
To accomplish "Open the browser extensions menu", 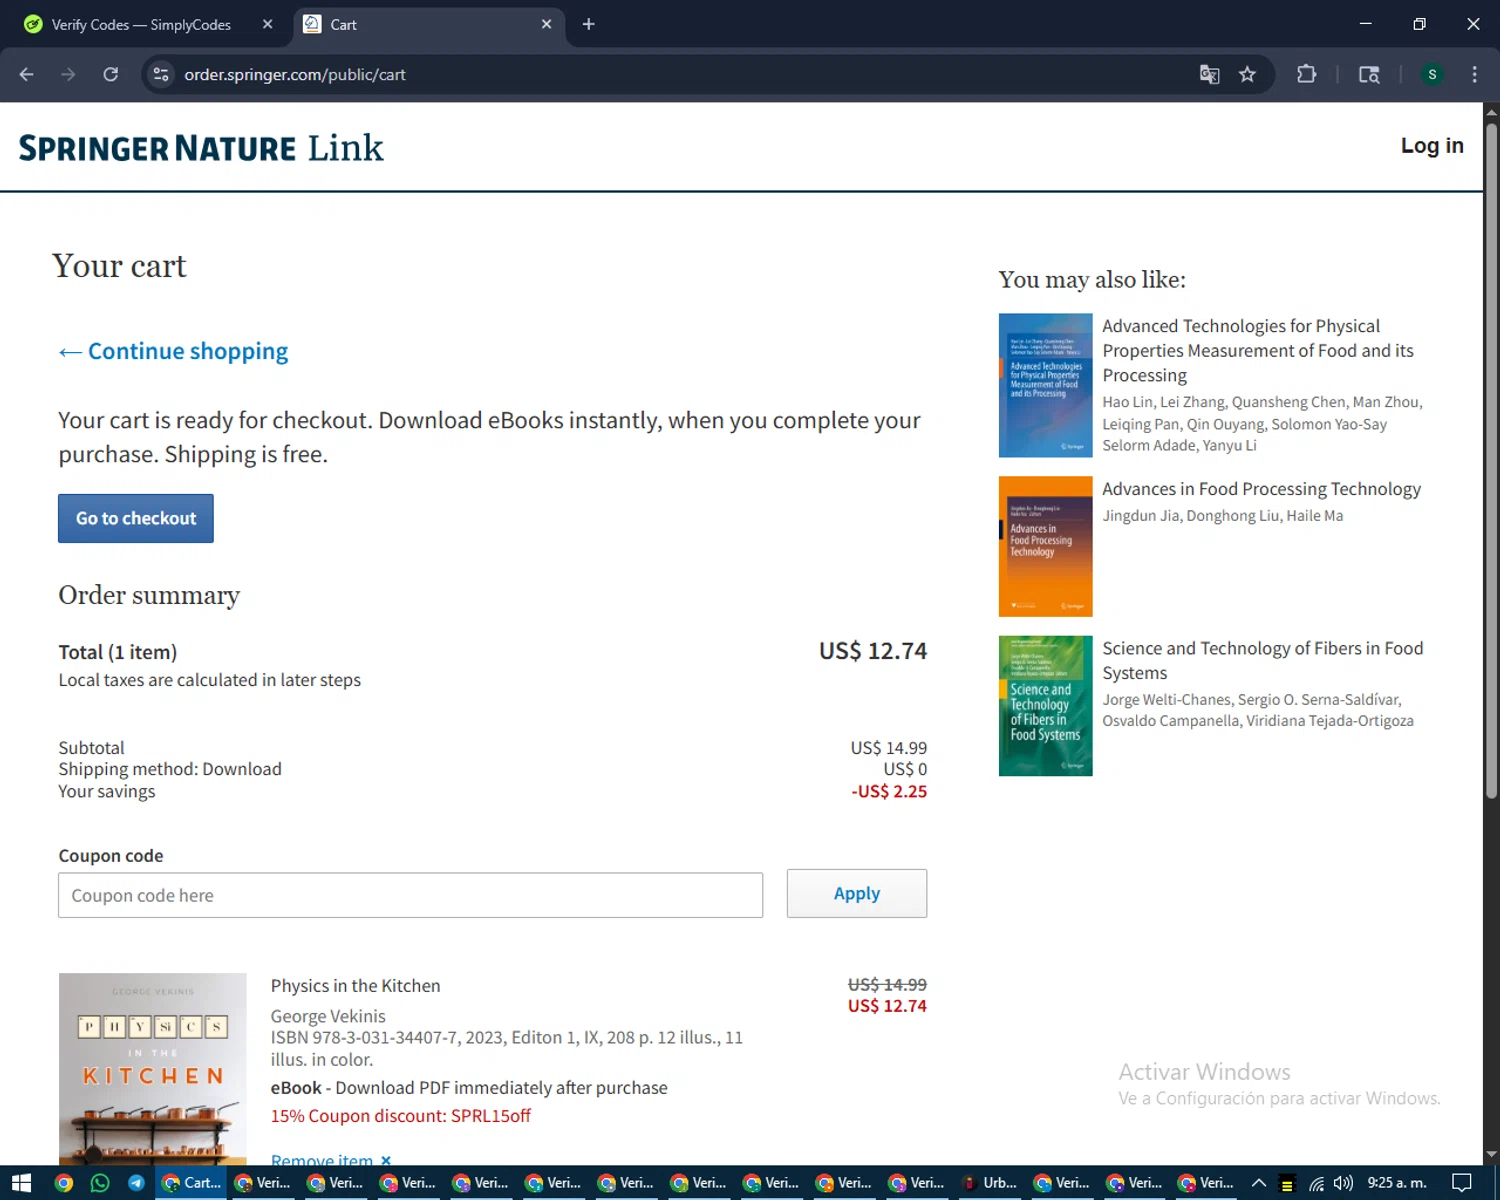I will 1306,74.
